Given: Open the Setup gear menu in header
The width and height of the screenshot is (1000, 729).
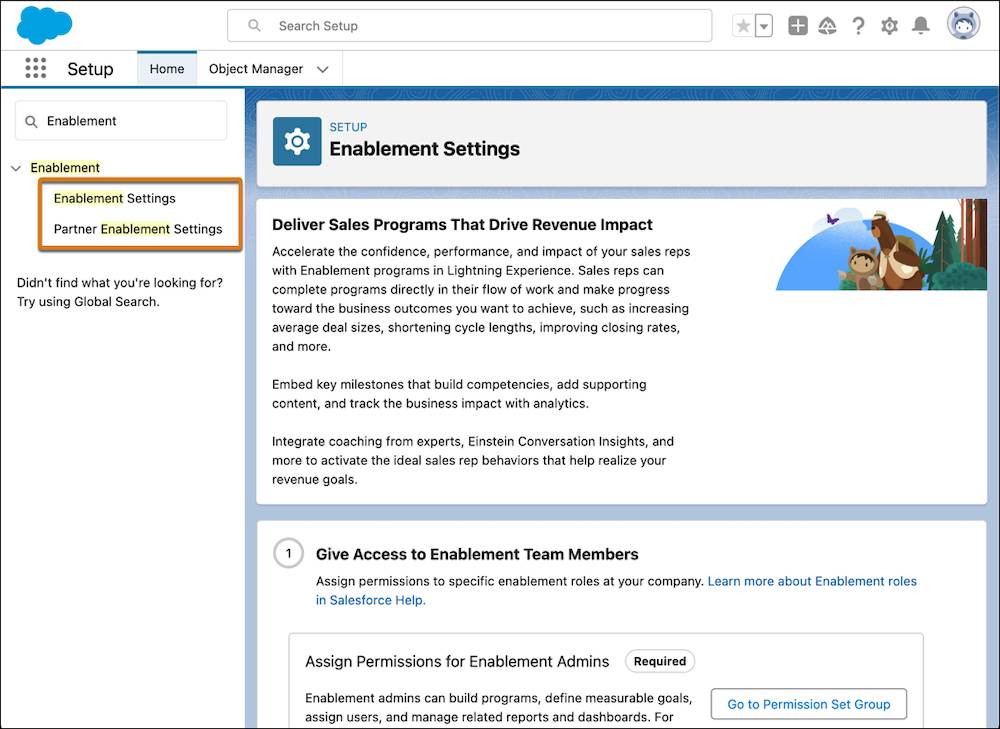Looking at the screenshot, I should point(889,26).
